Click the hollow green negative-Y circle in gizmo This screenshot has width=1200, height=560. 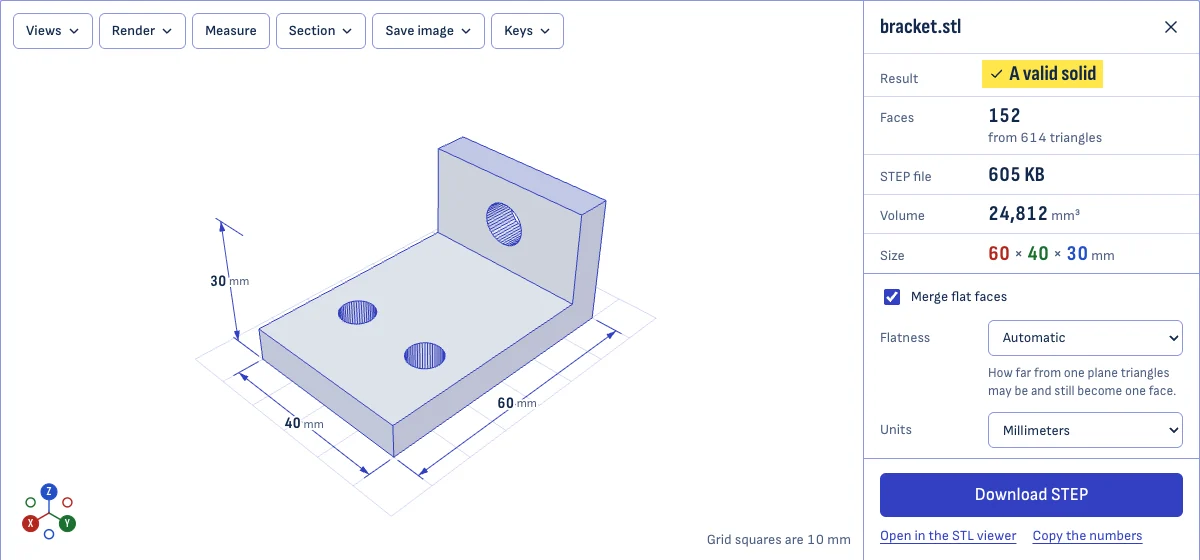click(x=31, y=502)
